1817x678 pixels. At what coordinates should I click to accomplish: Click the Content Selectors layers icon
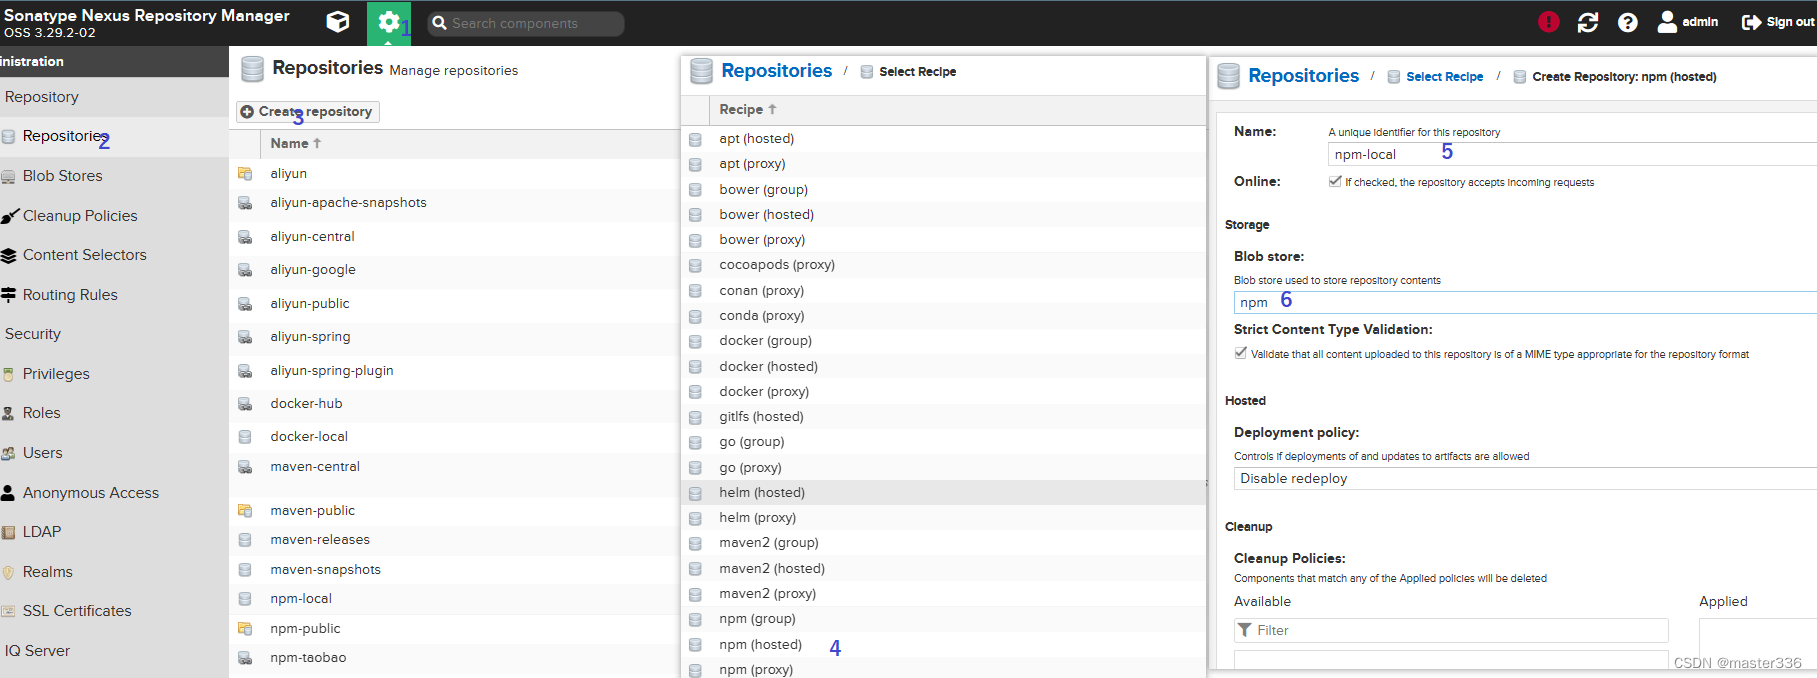click(x=8, y=255)
